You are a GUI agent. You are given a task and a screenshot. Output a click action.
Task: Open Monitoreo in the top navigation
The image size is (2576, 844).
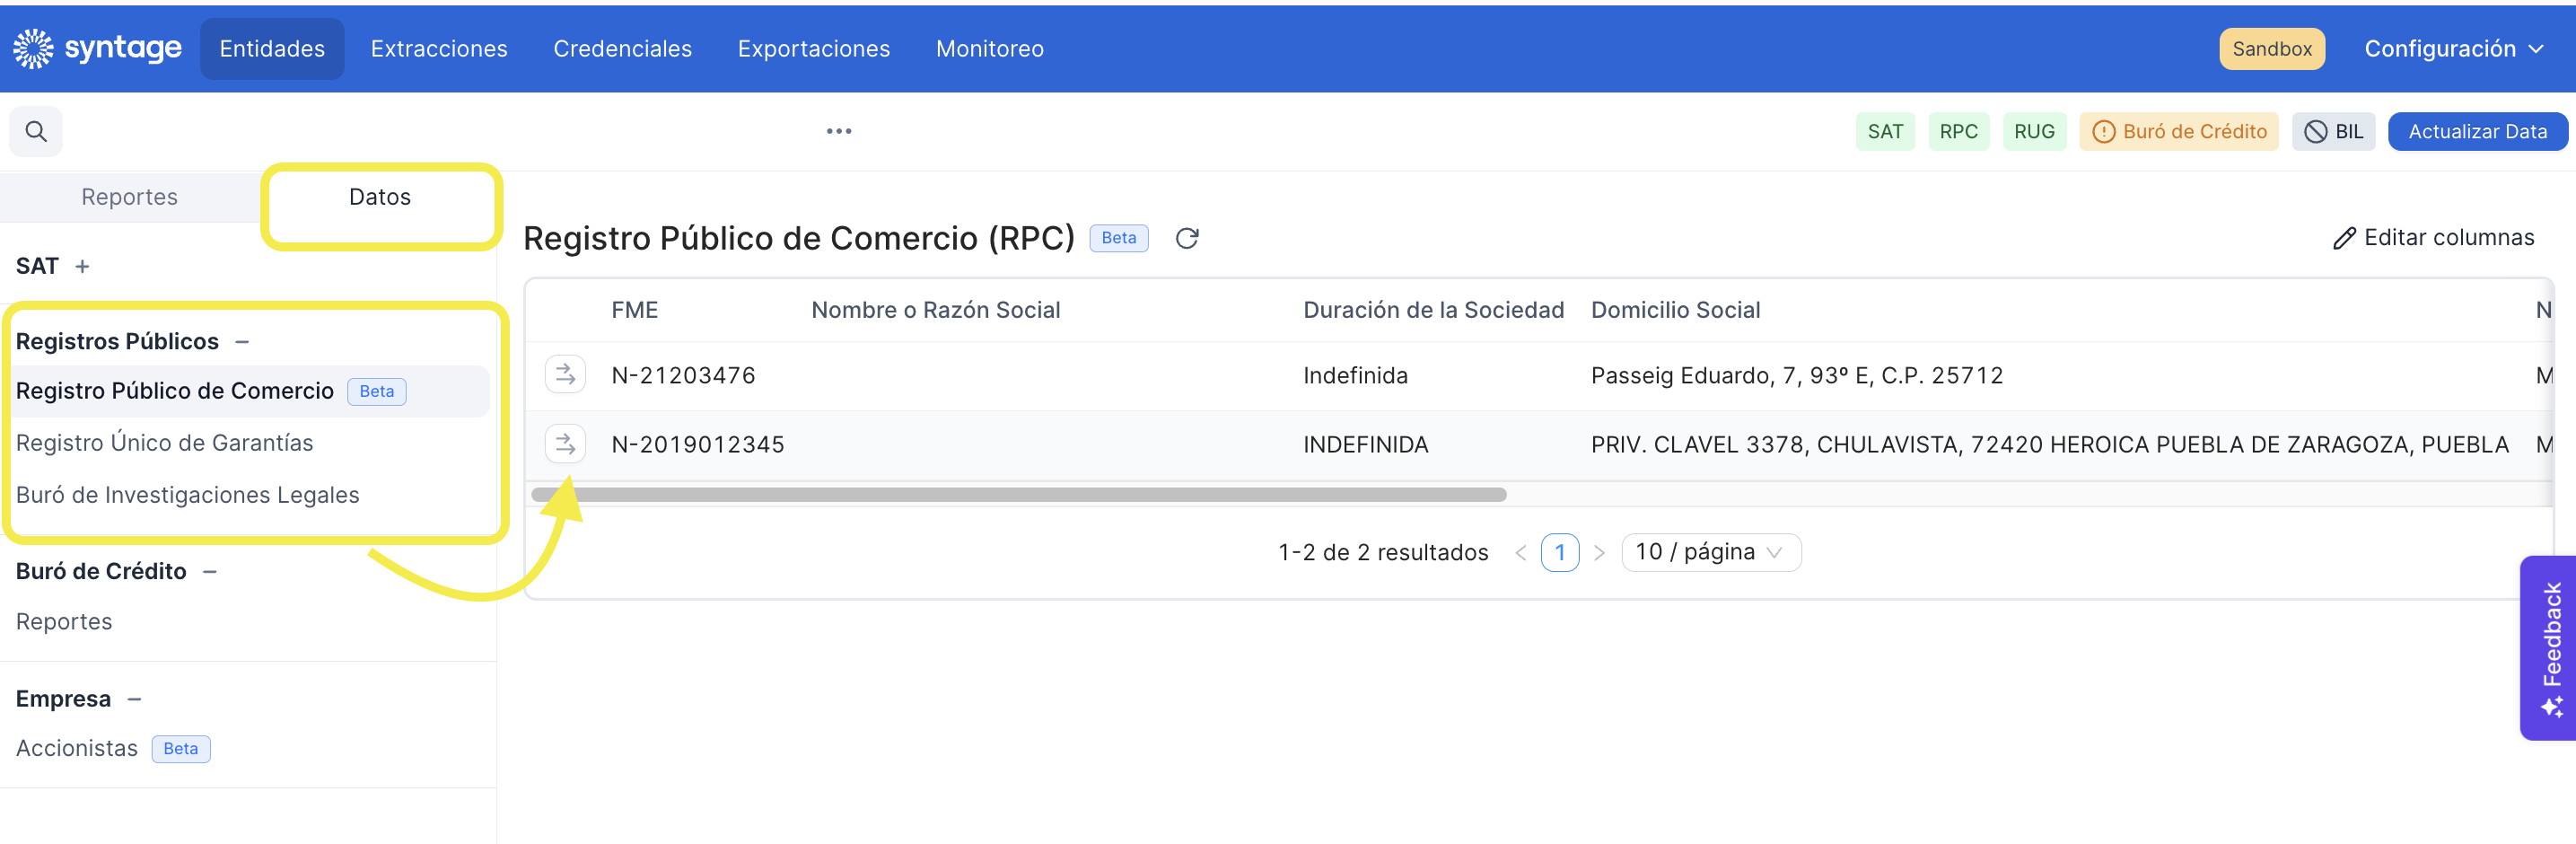coord(990,49)
